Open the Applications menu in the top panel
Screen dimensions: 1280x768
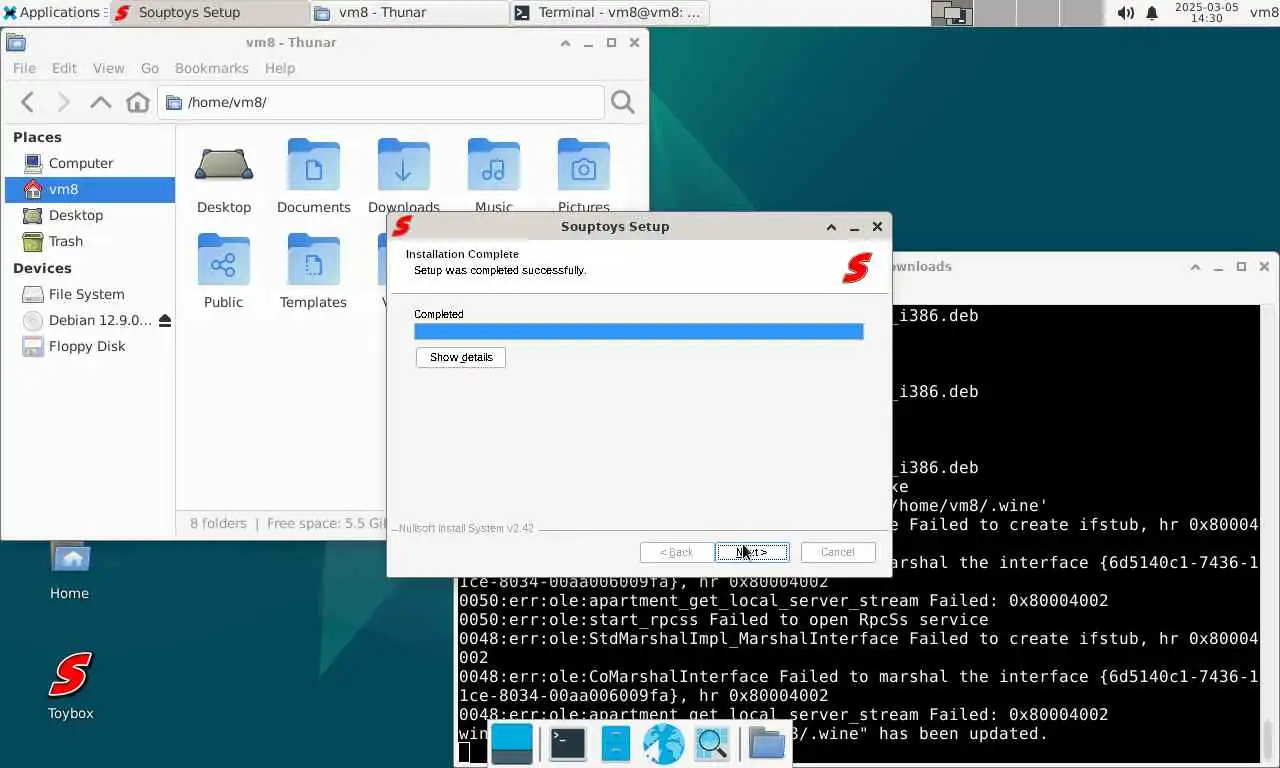click(52, 12)
